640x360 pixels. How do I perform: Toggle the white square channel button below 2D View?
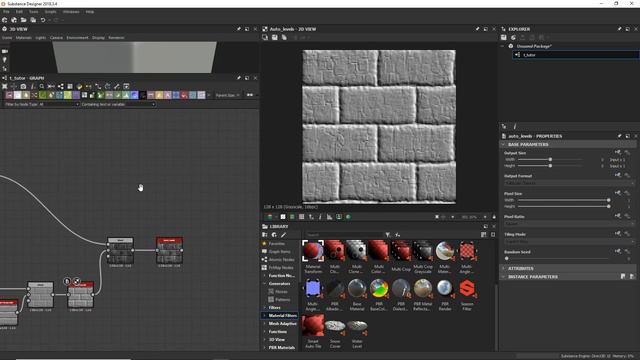[x=282, y=217]
